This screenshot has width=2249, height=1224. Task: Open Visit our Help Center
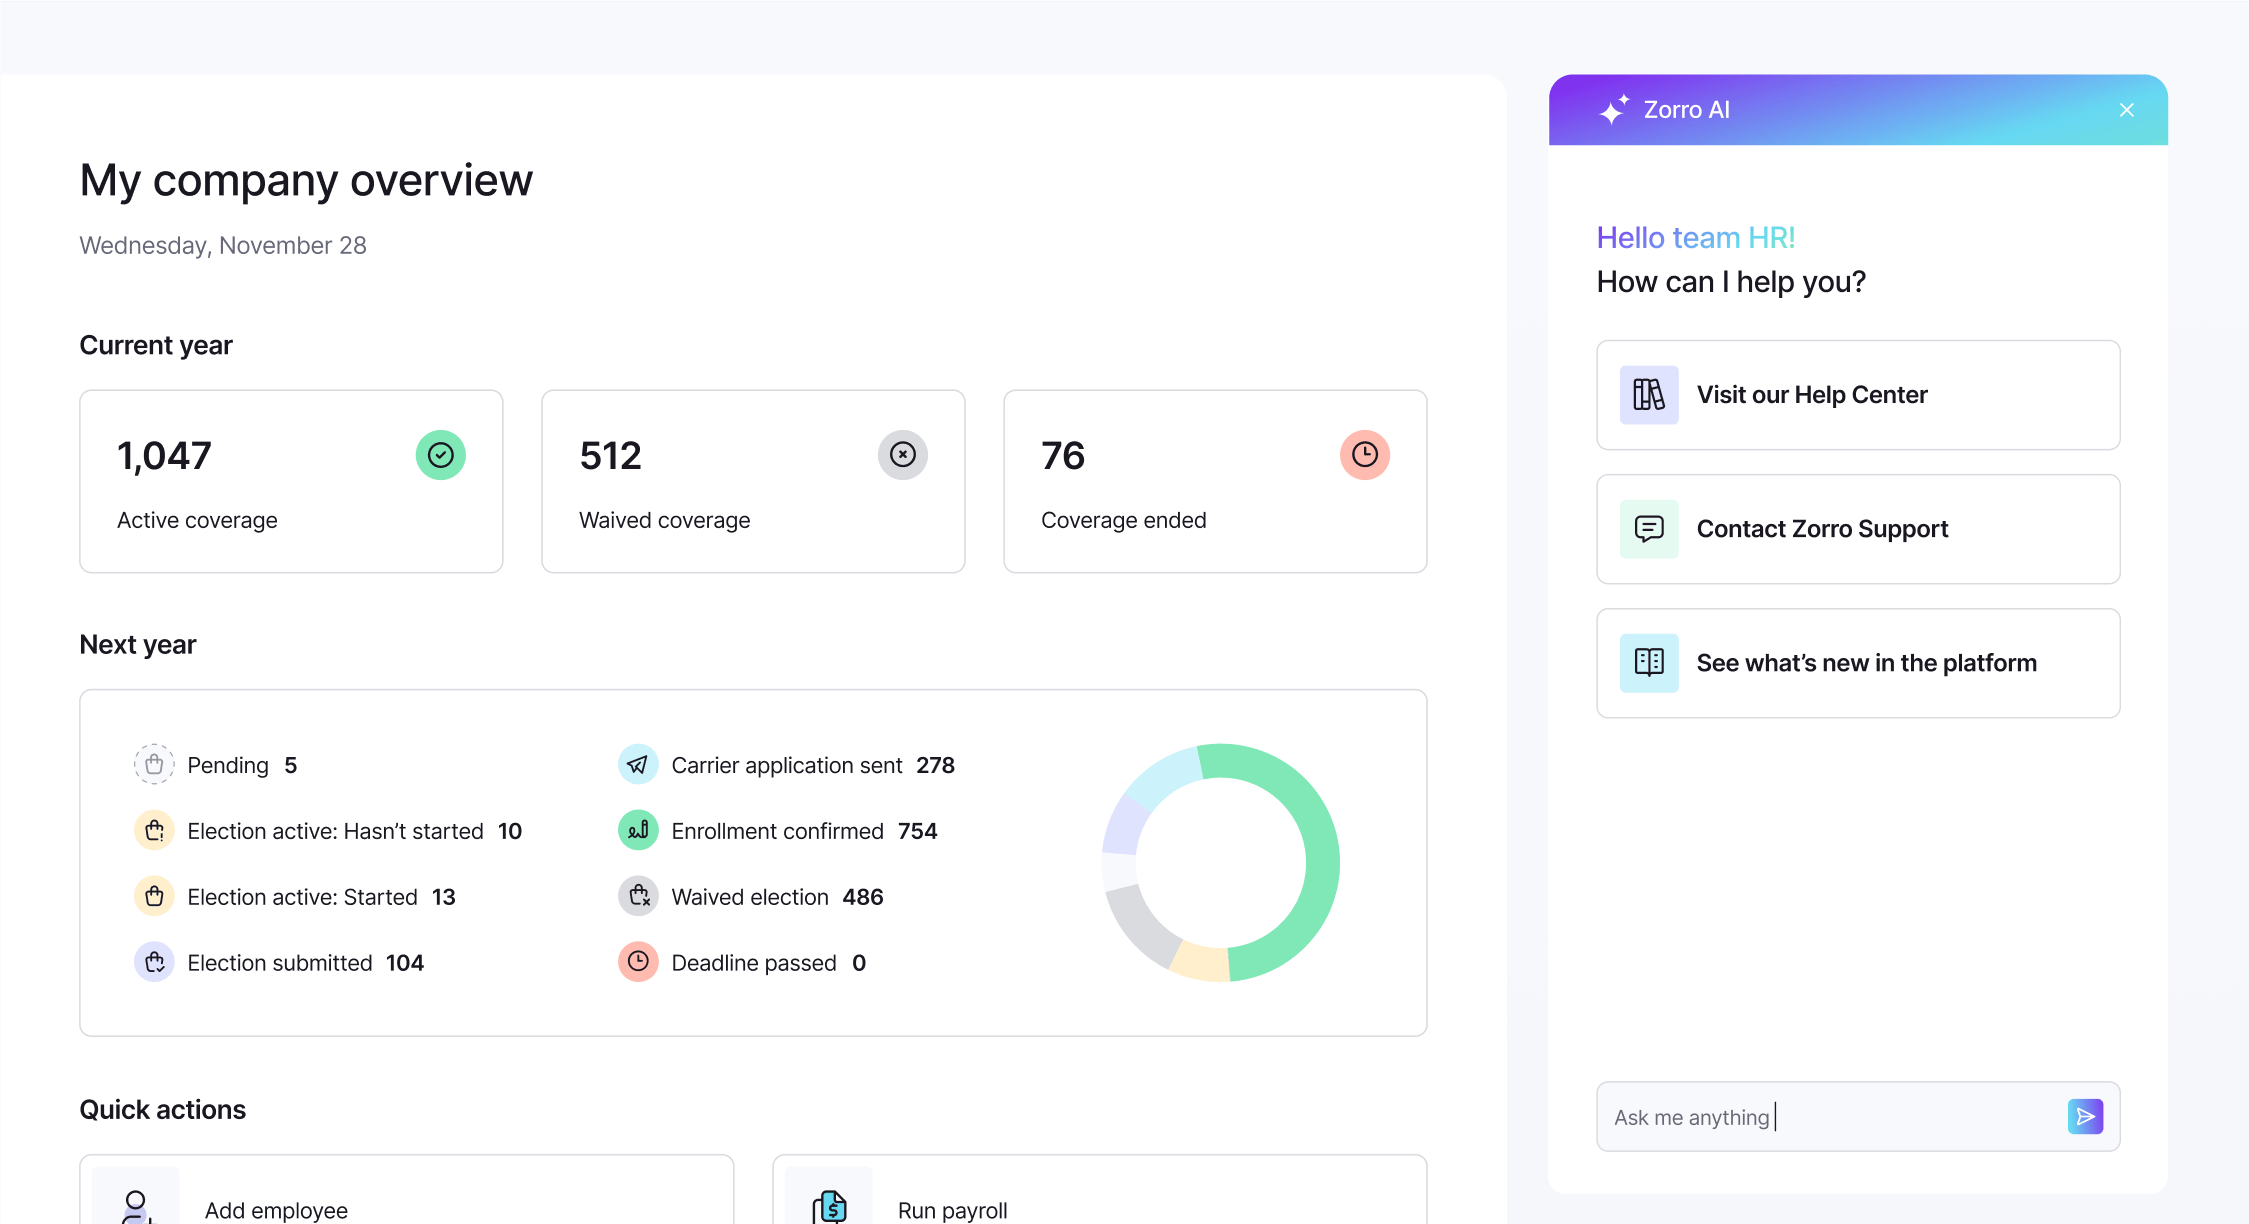tap(1857, 394)
